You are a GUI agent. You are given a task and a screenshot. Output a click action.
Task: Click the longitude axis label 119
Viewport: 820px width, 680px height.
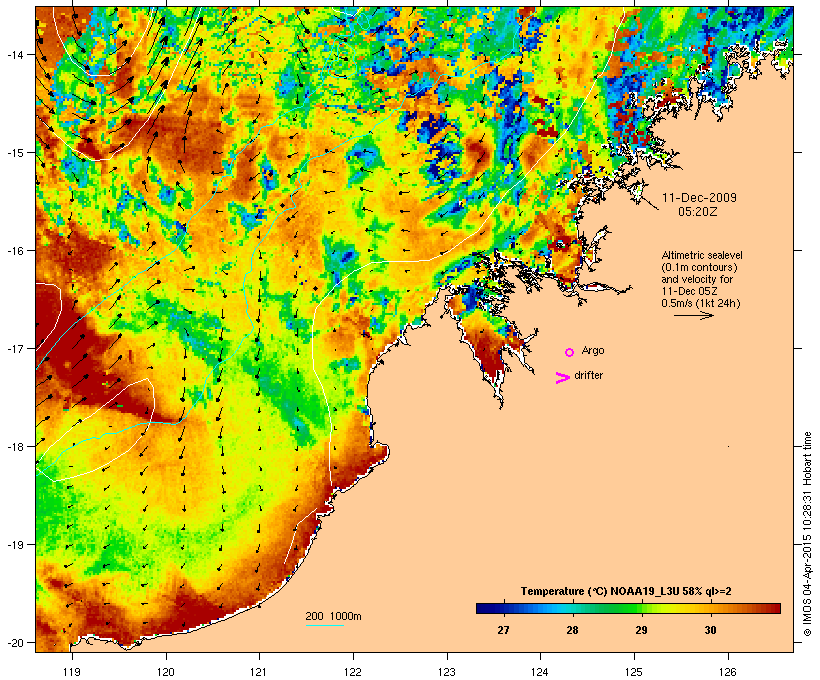pos(72,672)
